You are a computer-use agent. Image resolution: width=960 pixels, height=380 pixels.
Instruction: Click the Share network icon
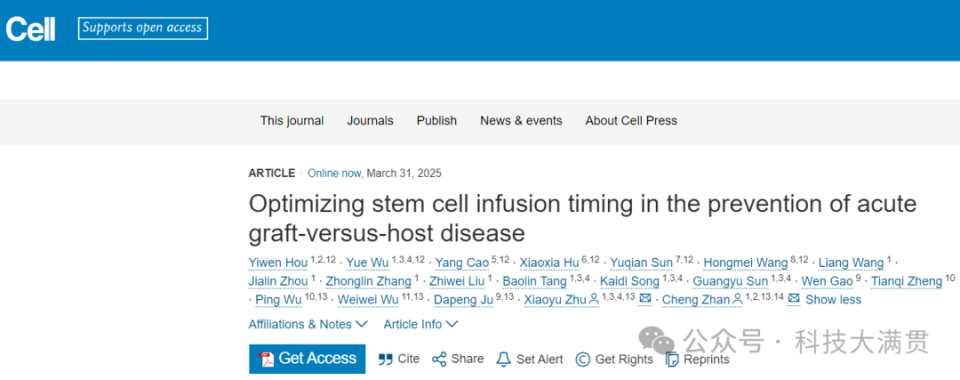click(x=439, y=359)
